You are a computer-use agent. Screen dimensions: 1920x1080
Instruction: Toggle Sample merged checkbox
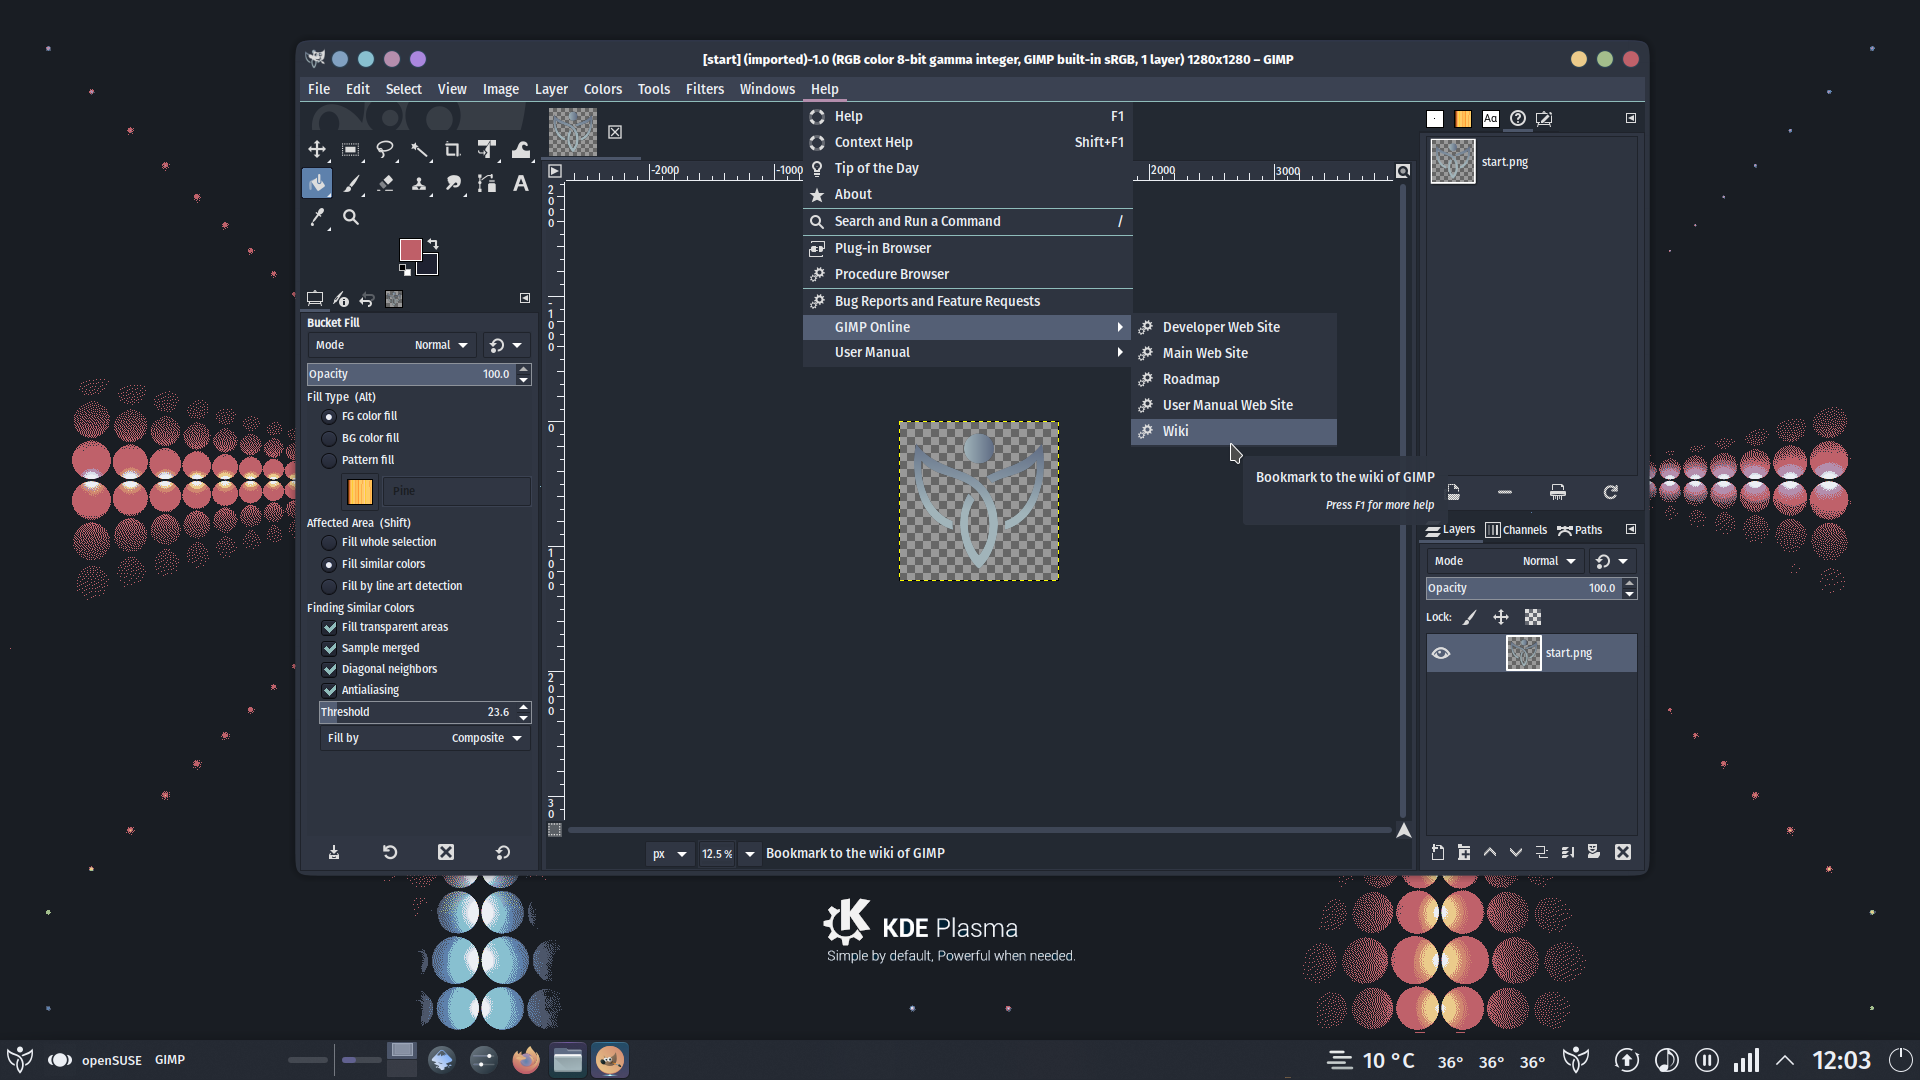329,648
